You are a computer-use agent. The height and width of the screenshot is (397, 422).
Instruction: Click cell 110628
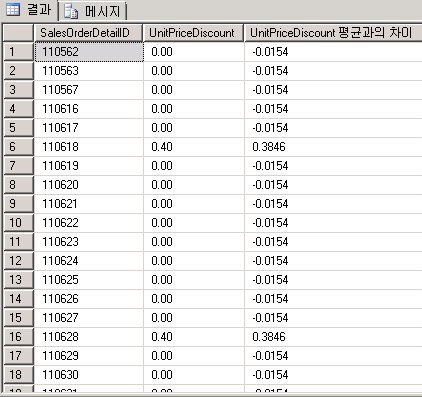pyautogui.click(x=89, y=337)
